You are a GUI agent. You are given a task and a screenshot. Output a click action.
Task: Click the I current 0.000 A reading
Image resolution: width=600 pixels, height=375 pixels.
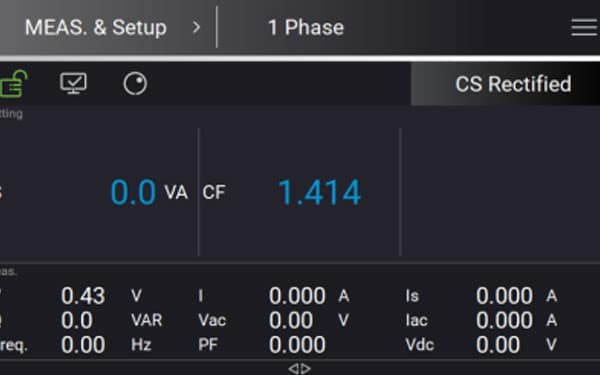274,296
